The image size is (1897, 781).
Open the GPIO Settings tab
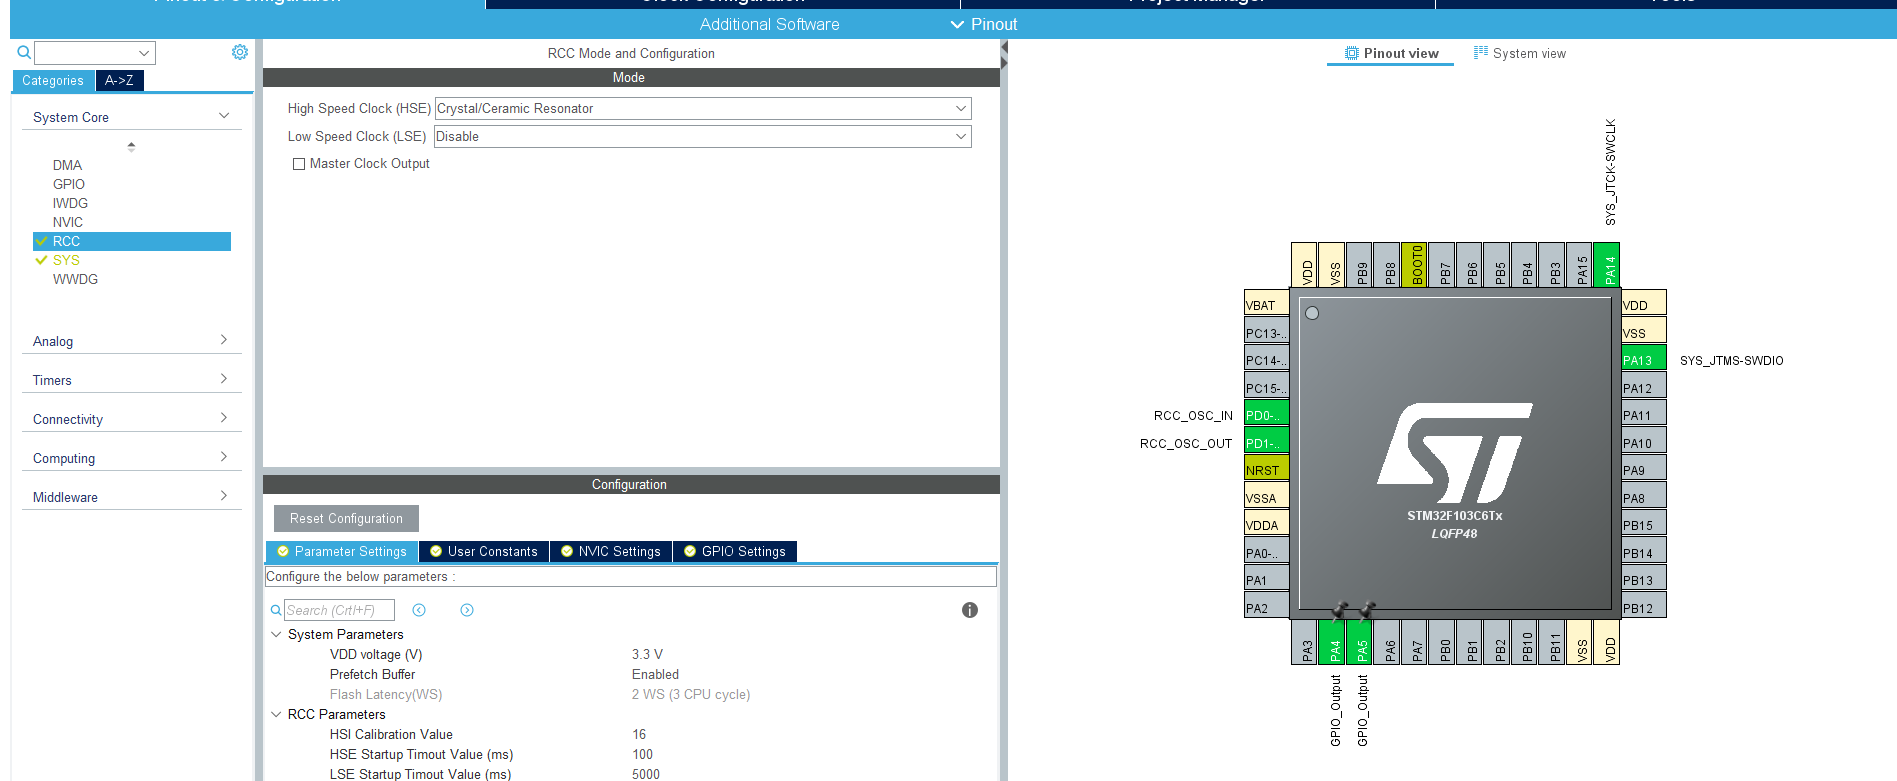pos(735,551)
